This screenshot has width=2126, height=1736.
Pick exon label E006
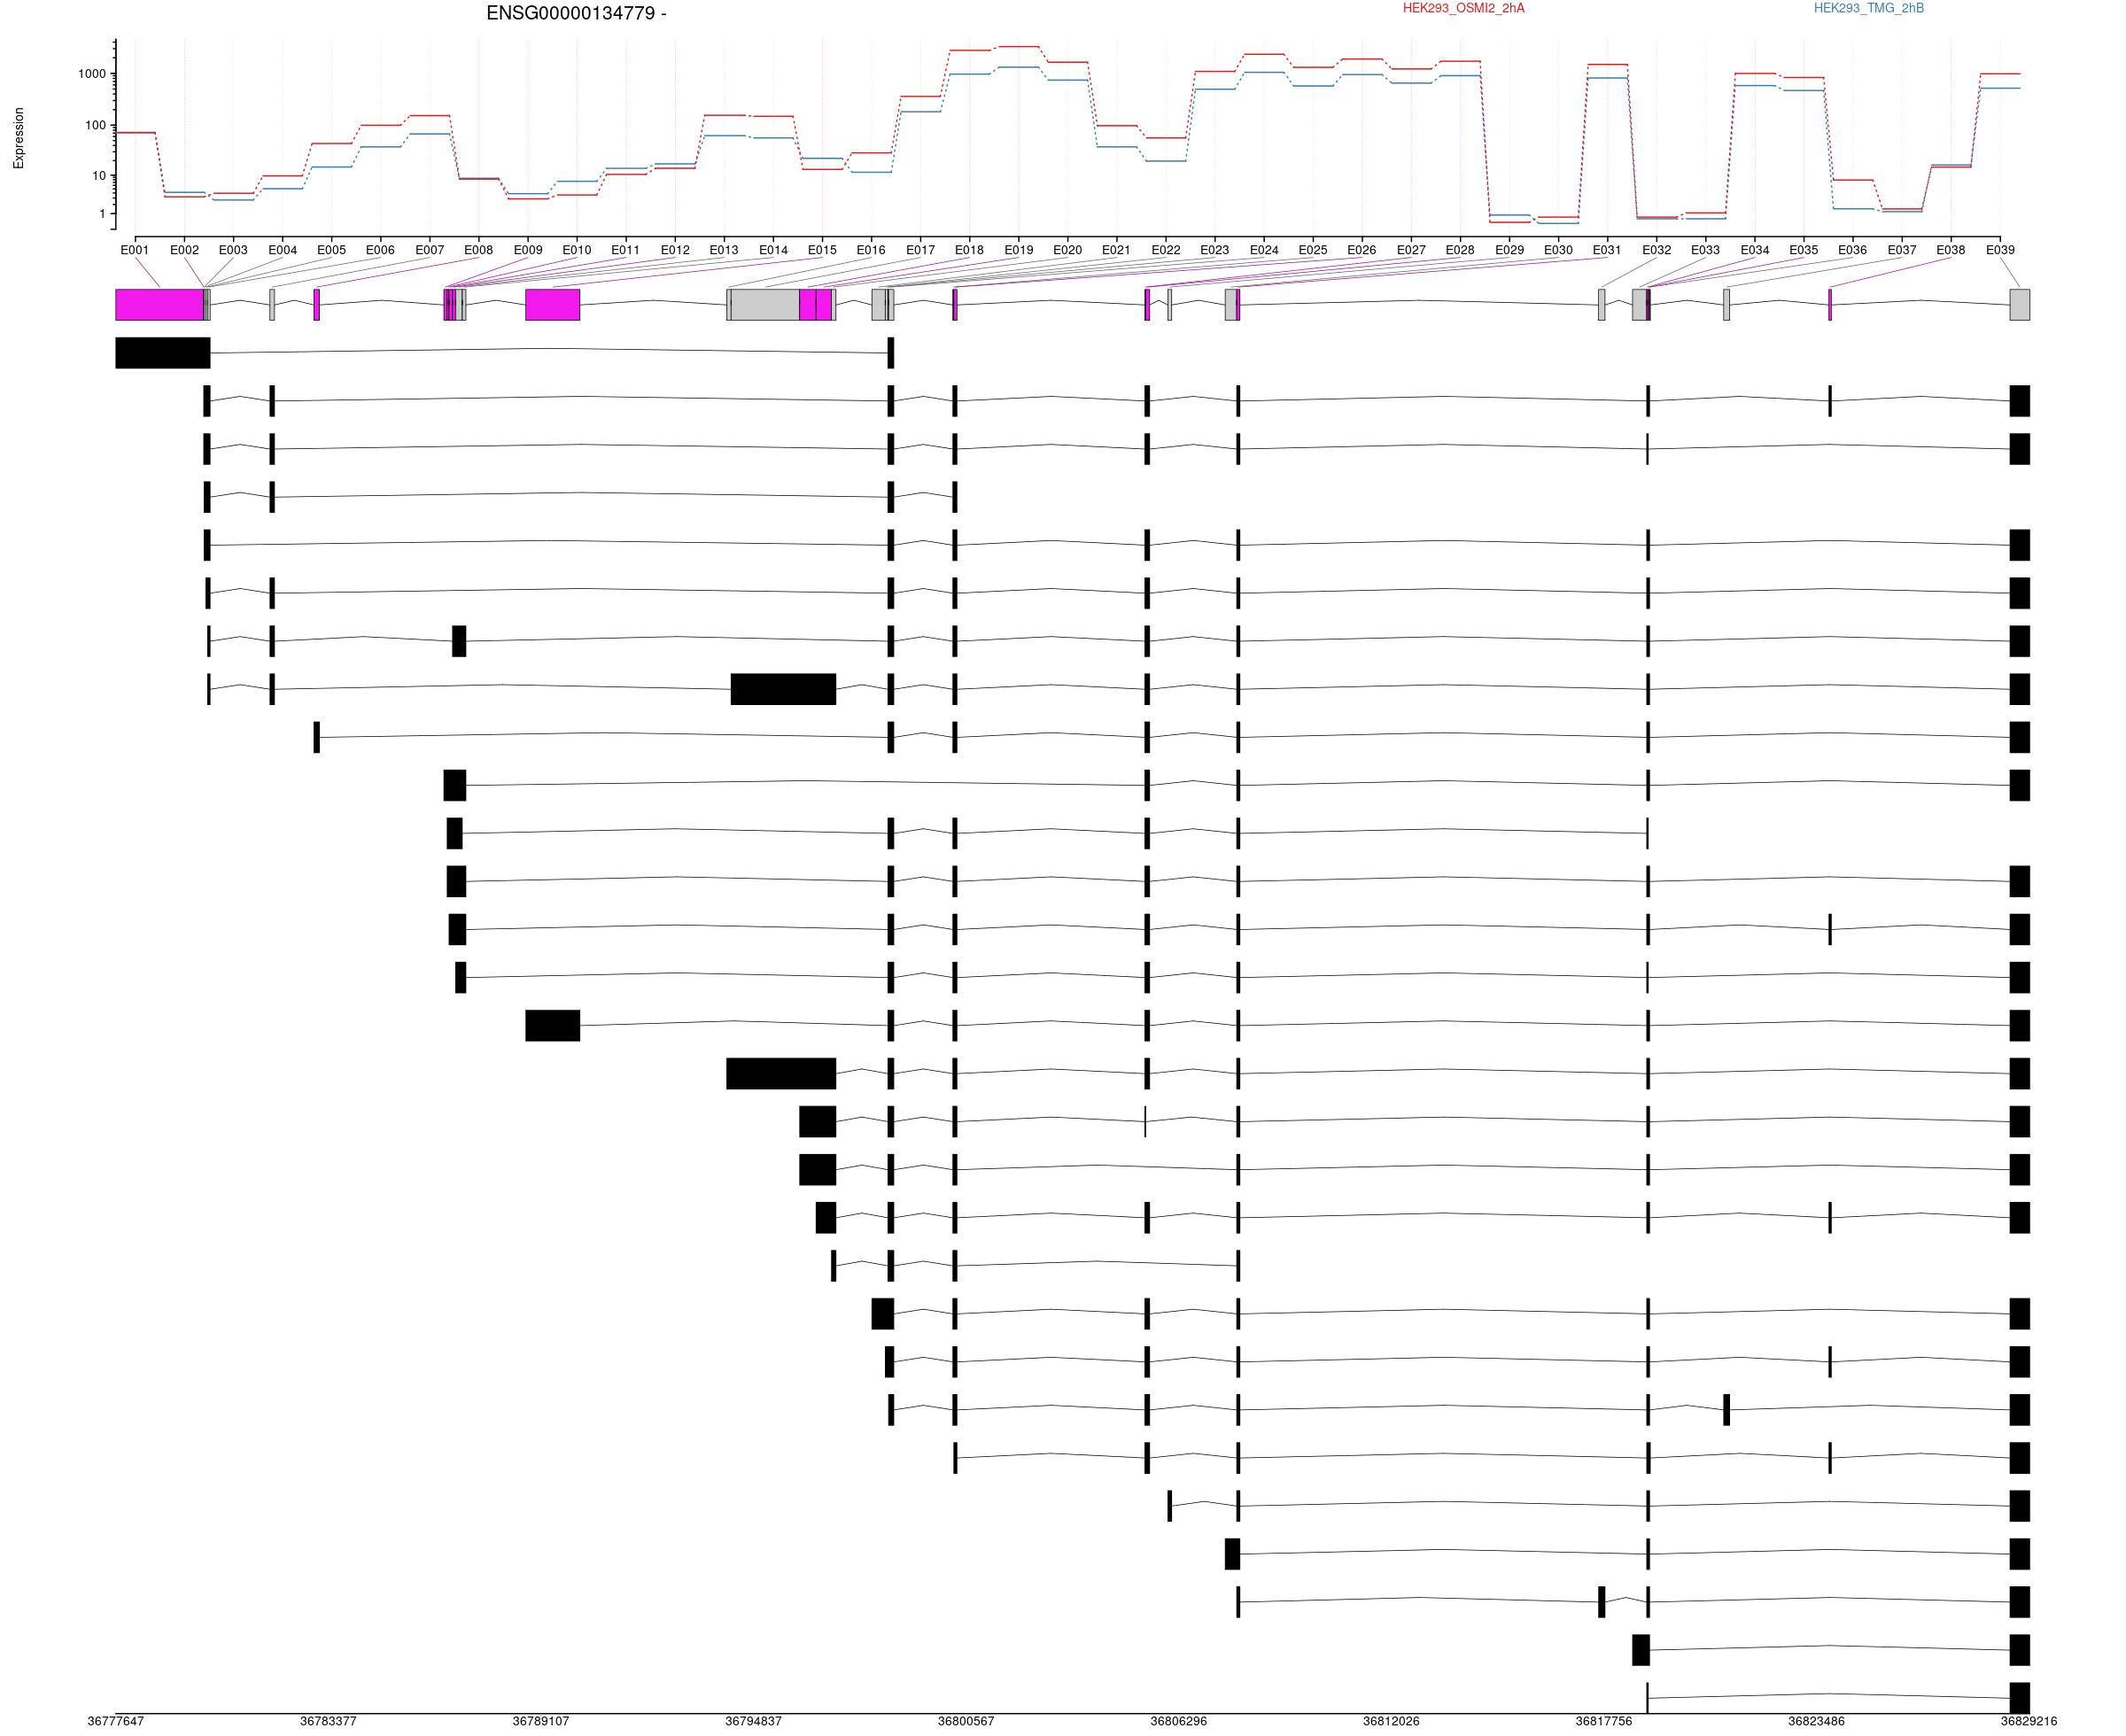(380, 250)
